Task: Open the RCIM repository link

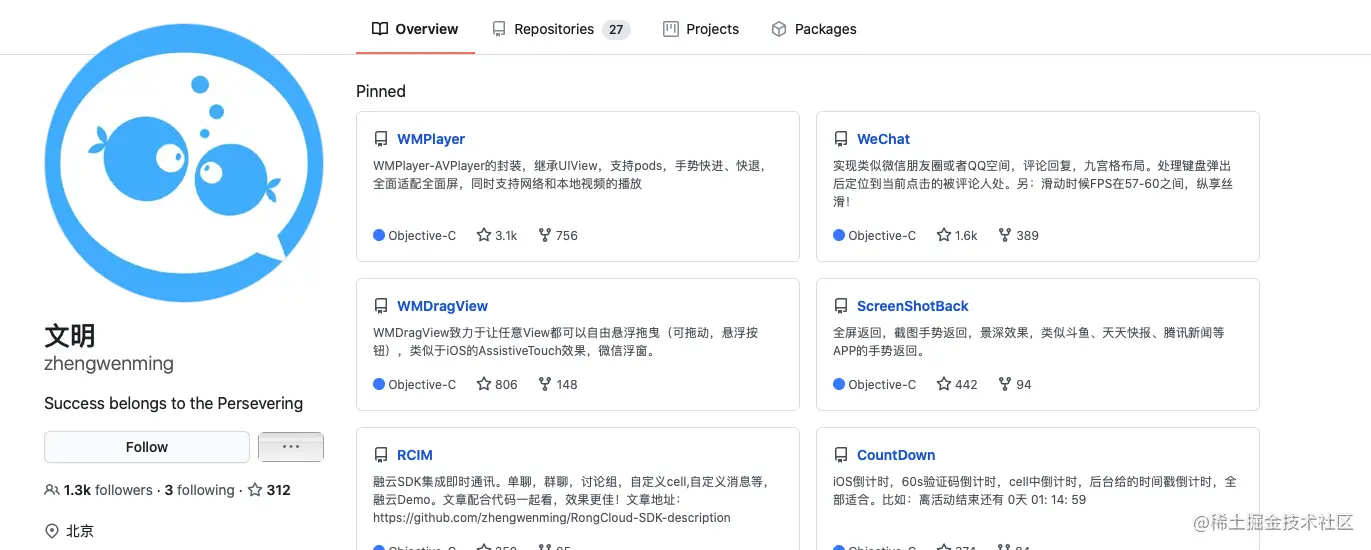Action: pyautogui.click(x=415, y=455)
